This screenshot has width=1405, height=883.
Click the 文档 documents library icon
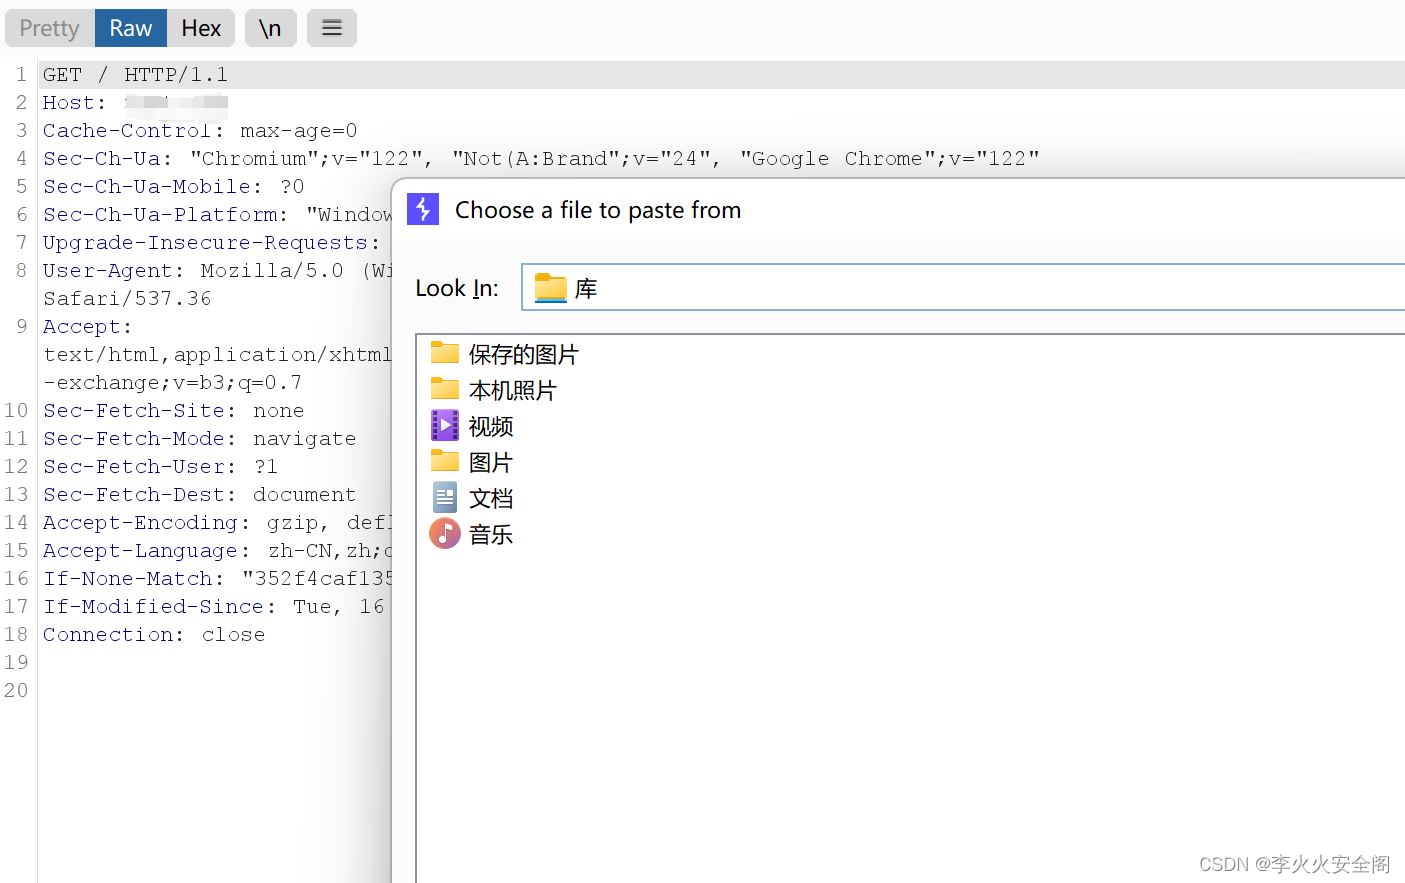(x=445, y=497)
